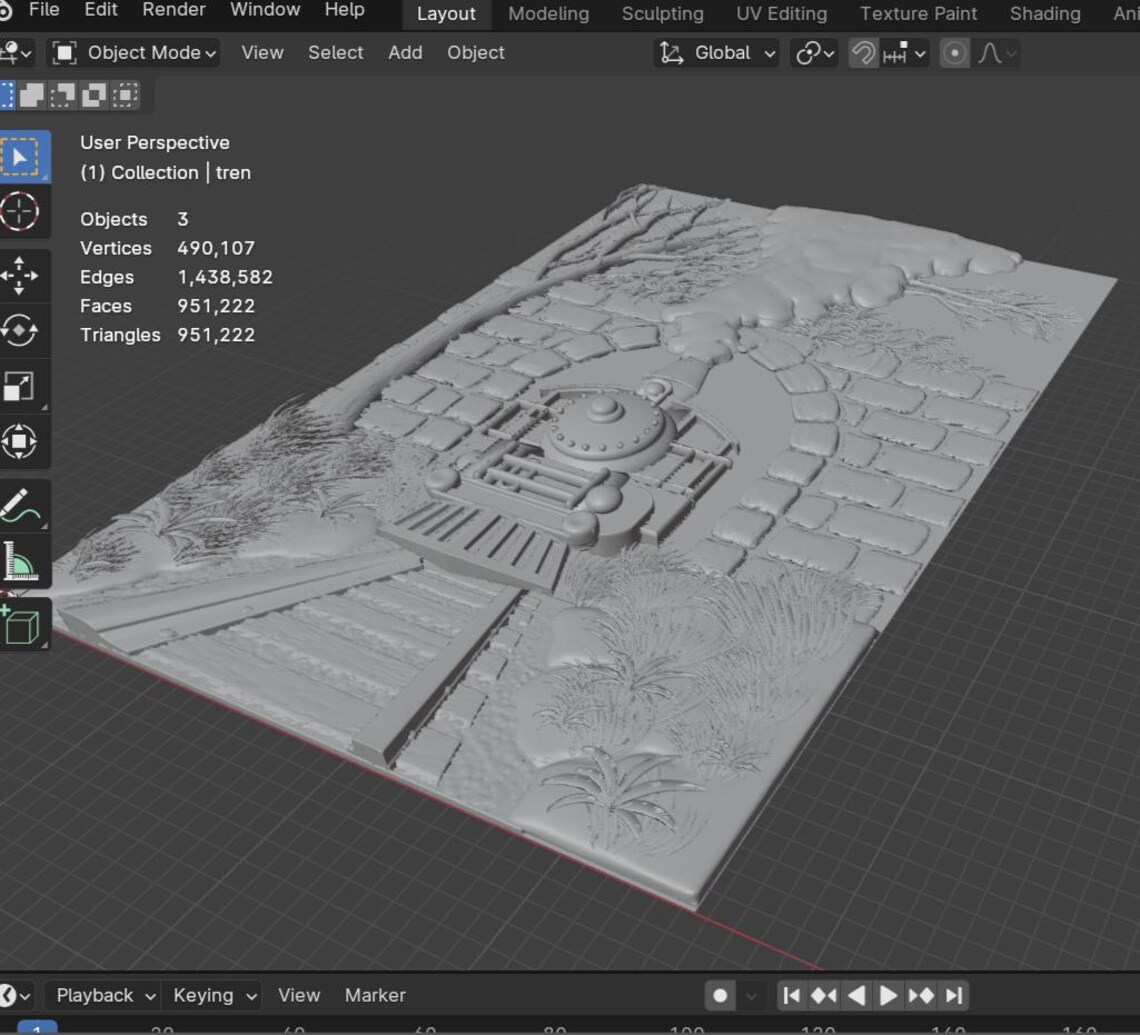
Task: Open the Render menu
Action: click(x=174, y=10)
